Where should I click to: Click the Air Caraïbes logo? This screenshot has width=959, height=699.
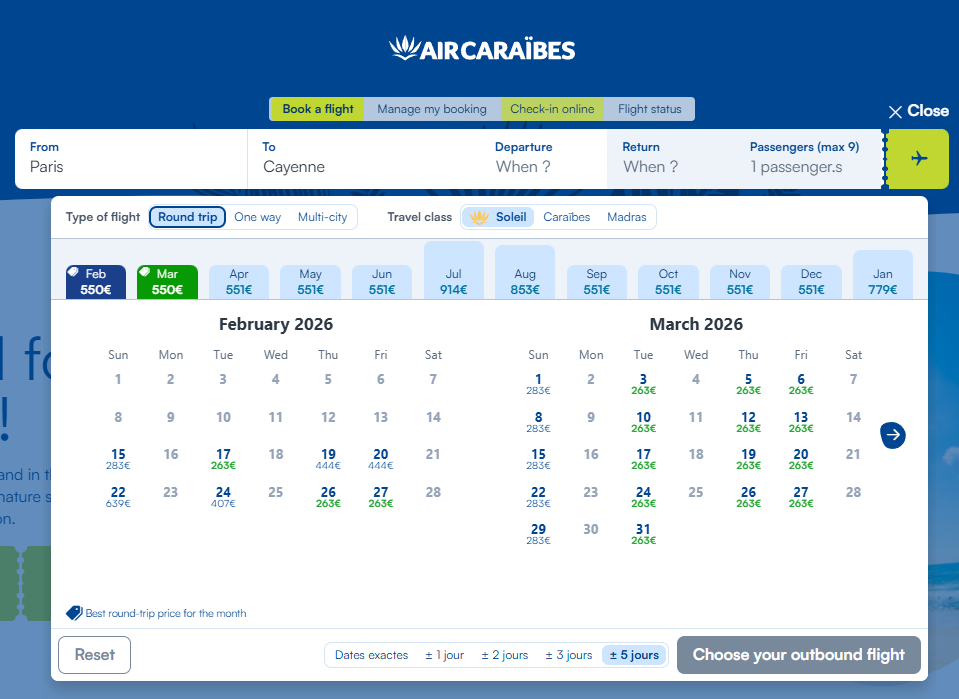pos(482,49)
